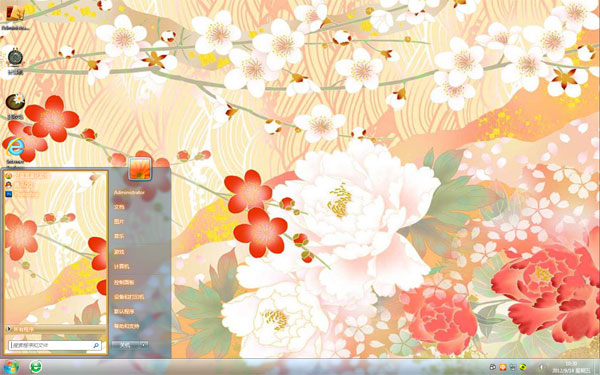
Task: Open the Administrator personal folder
Action: [129, 192]
